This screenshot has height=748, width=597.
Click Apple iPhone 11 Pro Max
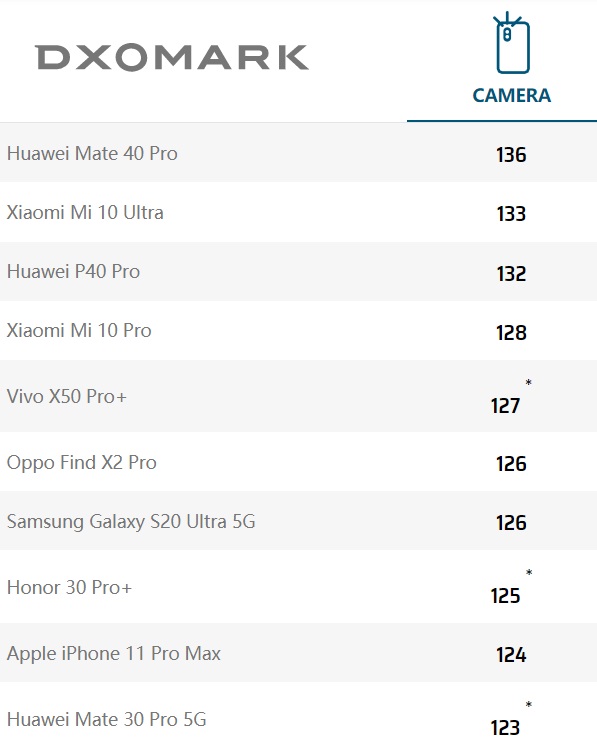click(x=114, y=654)
